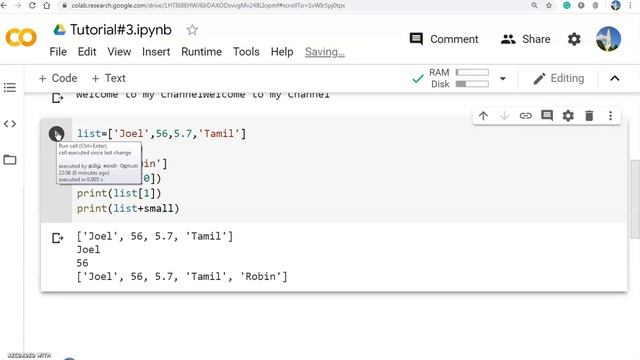The height and width of the screenshot is (360, 640).
Task: Reload the page in the browser
Action: coord(32,5)
